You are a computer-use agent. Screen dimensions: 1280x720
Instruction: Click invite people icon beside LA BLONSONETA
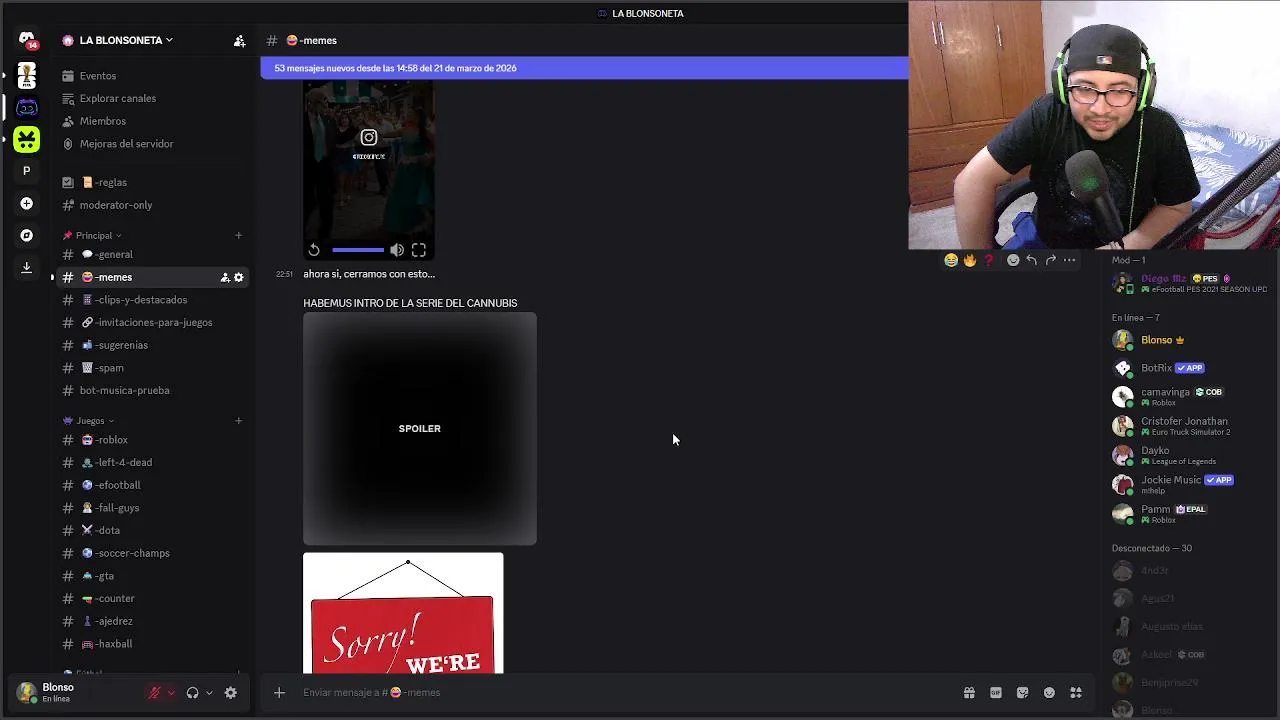tap(239, 41)
